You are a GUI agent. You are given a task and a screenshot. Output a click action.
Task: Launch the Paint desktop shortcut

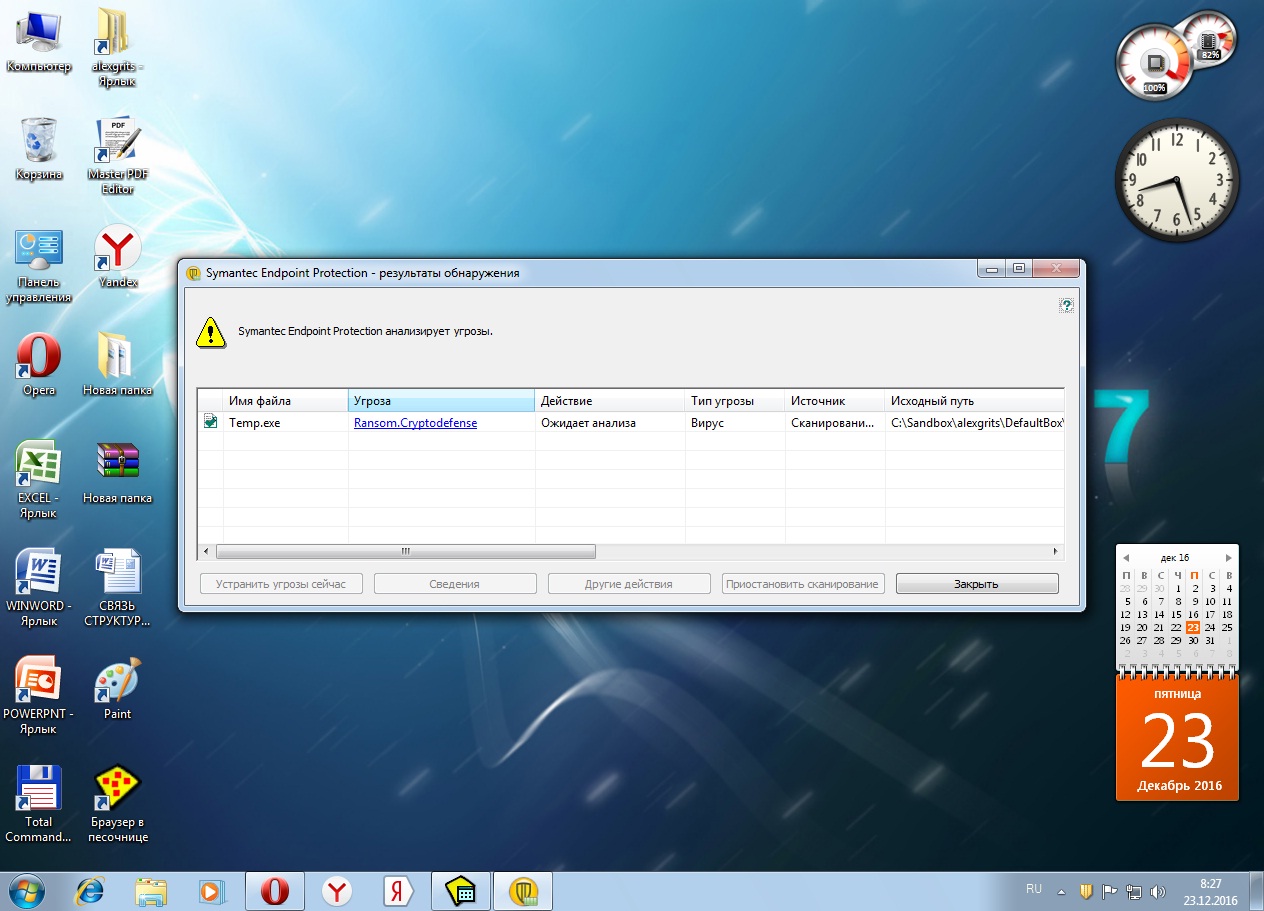[x=118, y=688]
